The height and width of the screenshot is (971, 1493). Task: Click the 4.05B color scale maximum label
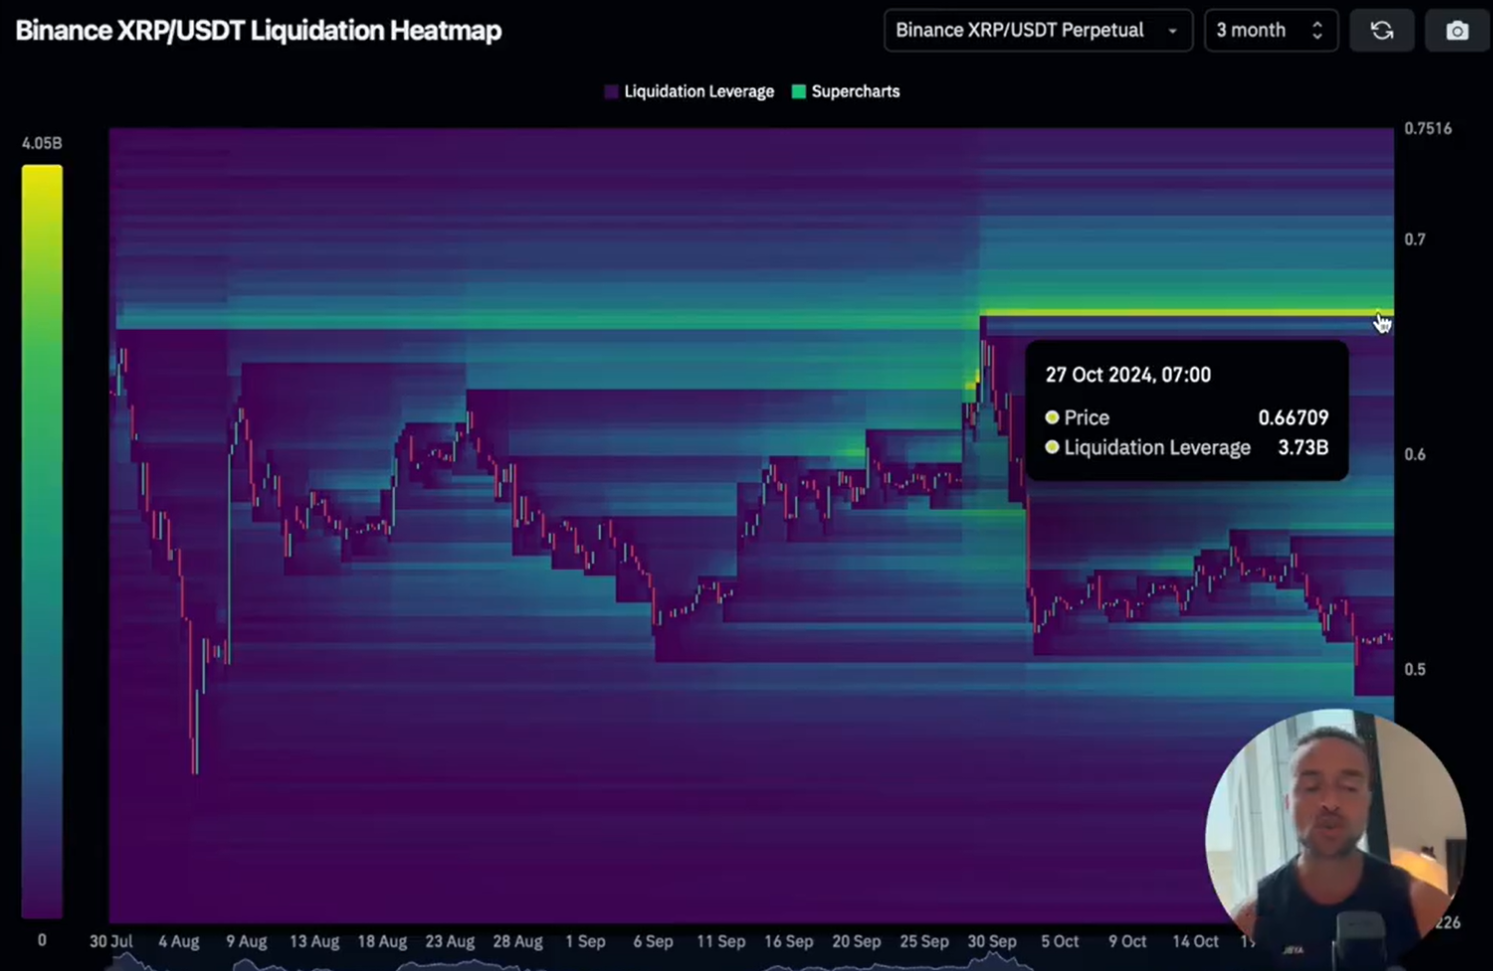(42, 143)
